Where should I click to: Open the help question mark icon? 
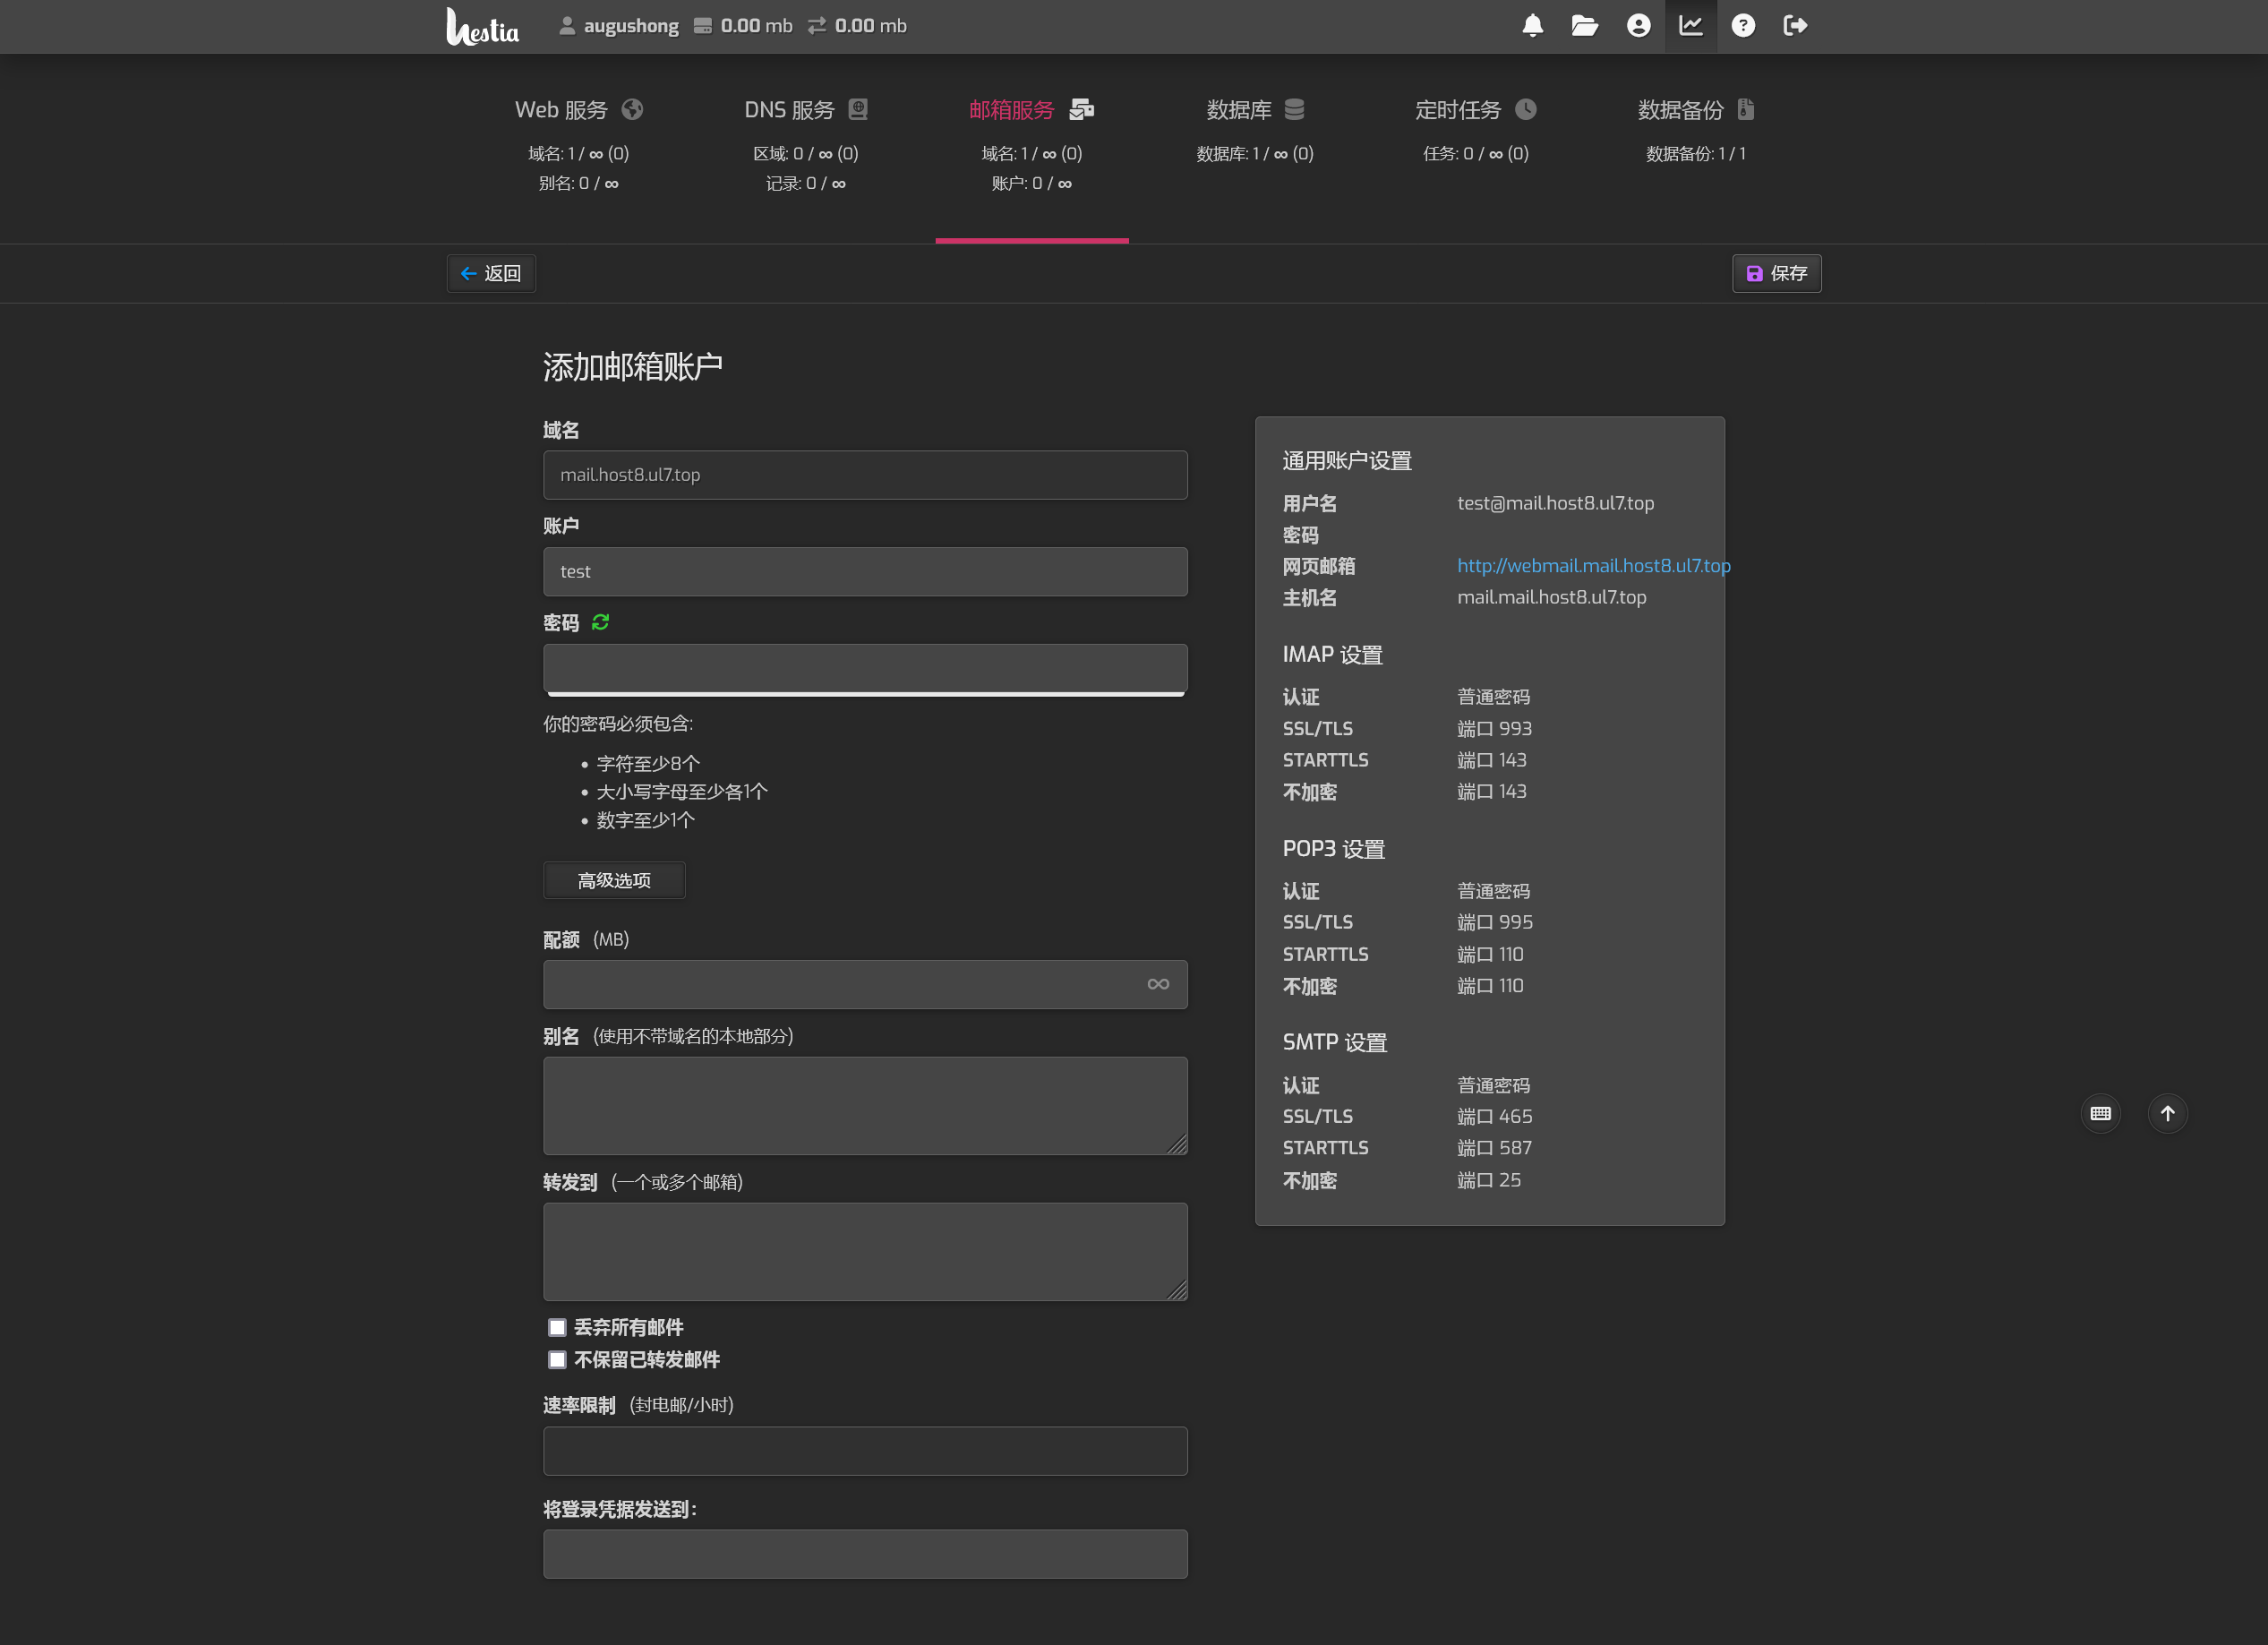click(x=1743, y=26)
